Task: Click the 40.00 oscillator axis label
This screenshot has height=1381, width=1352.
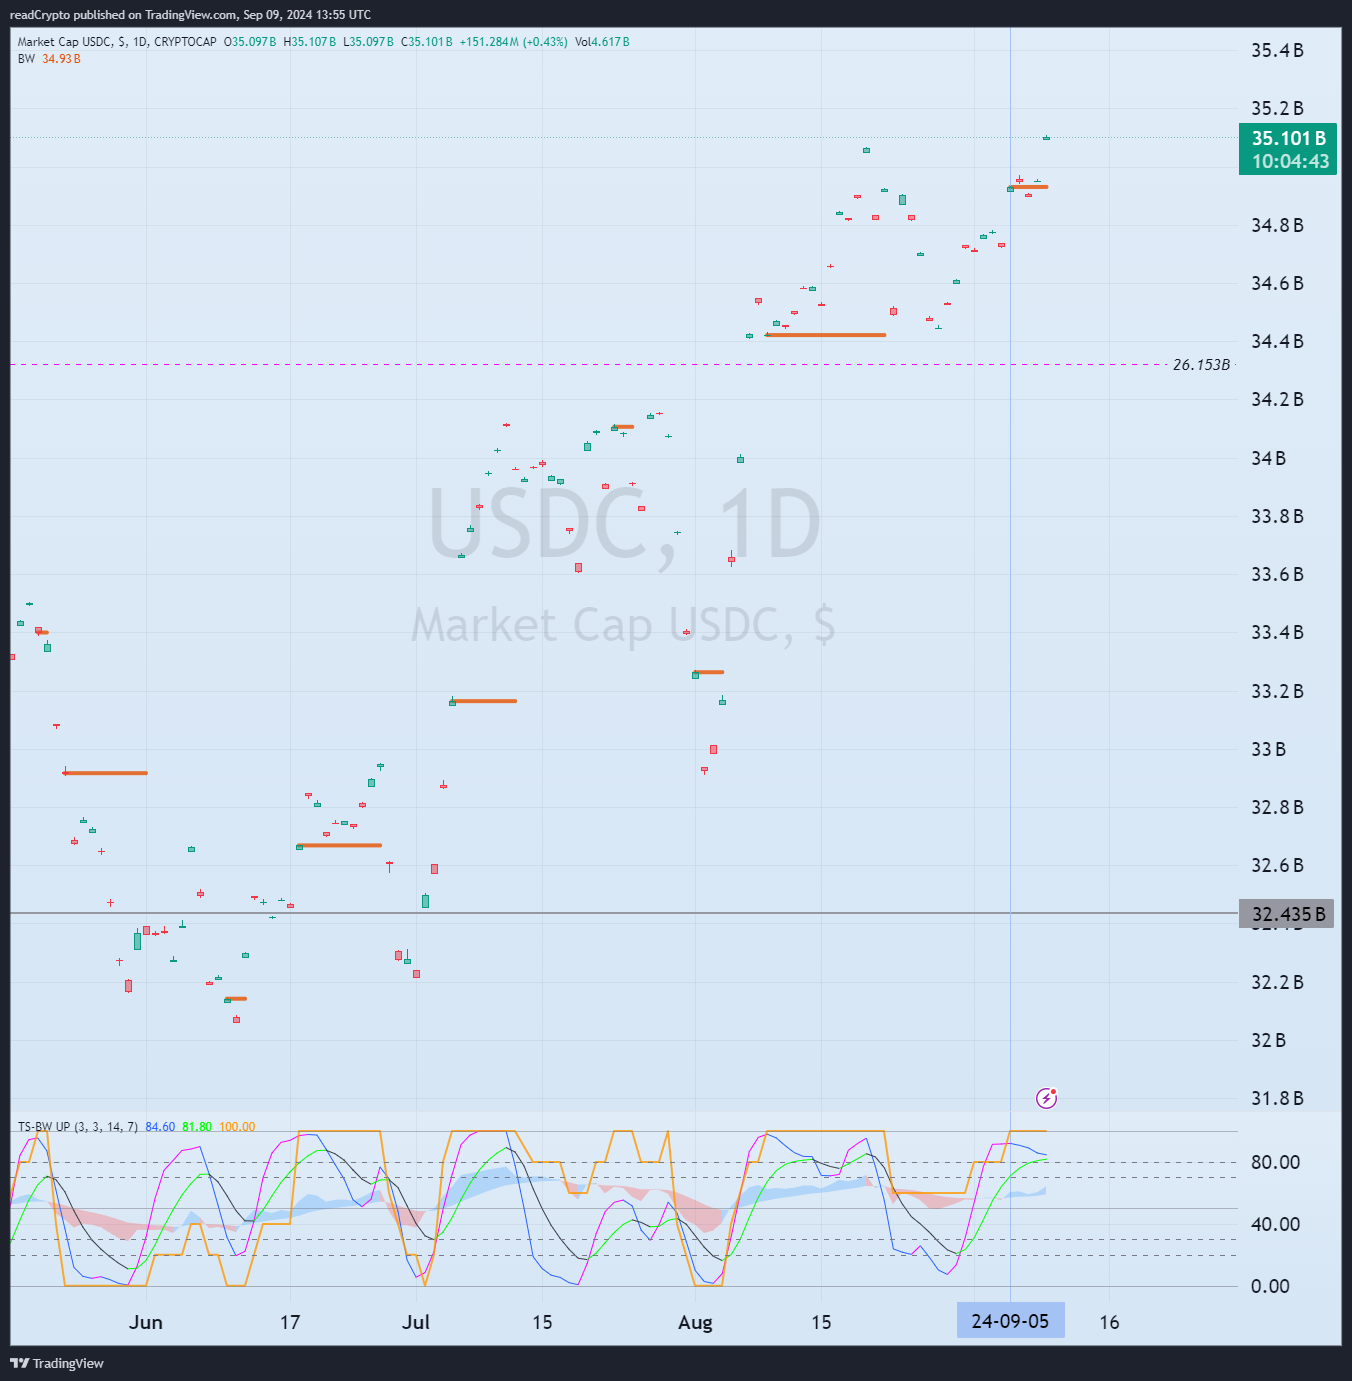Action: click(x=1275, y=1224)
